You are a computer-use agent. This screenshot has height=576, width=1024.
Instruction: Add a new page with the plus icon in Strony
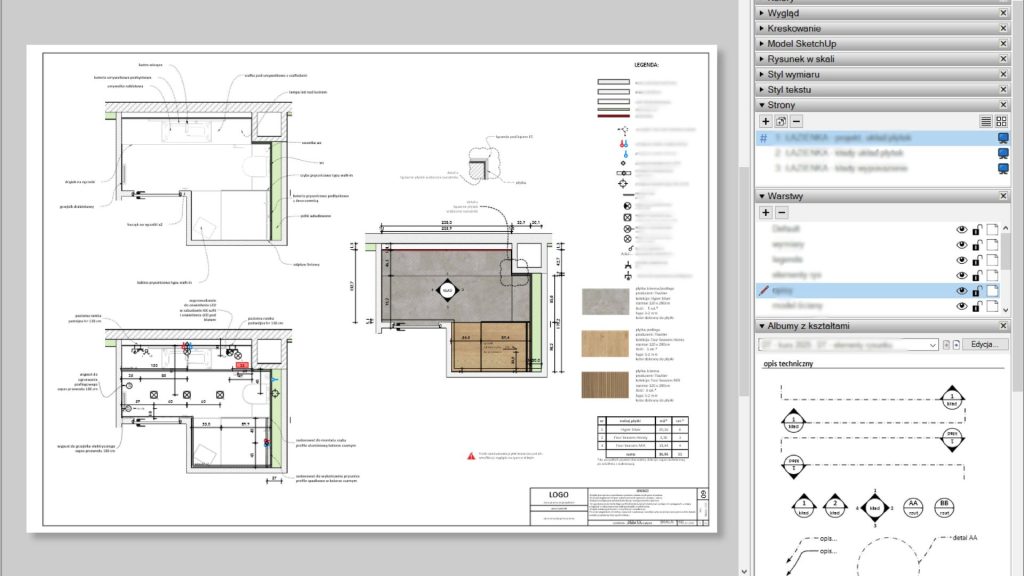click(765, 121)
